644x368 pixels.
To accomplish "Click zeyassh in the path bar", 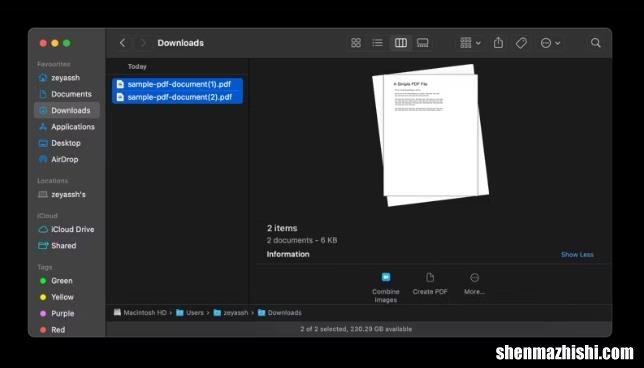I will pyautogui.click(x=231, y=313).
